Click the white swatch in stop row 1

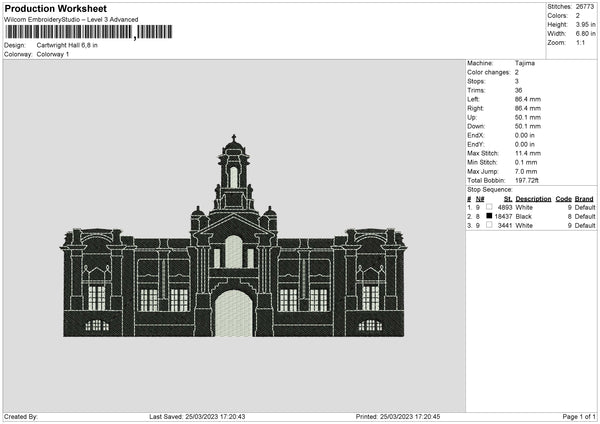point(490,207)
